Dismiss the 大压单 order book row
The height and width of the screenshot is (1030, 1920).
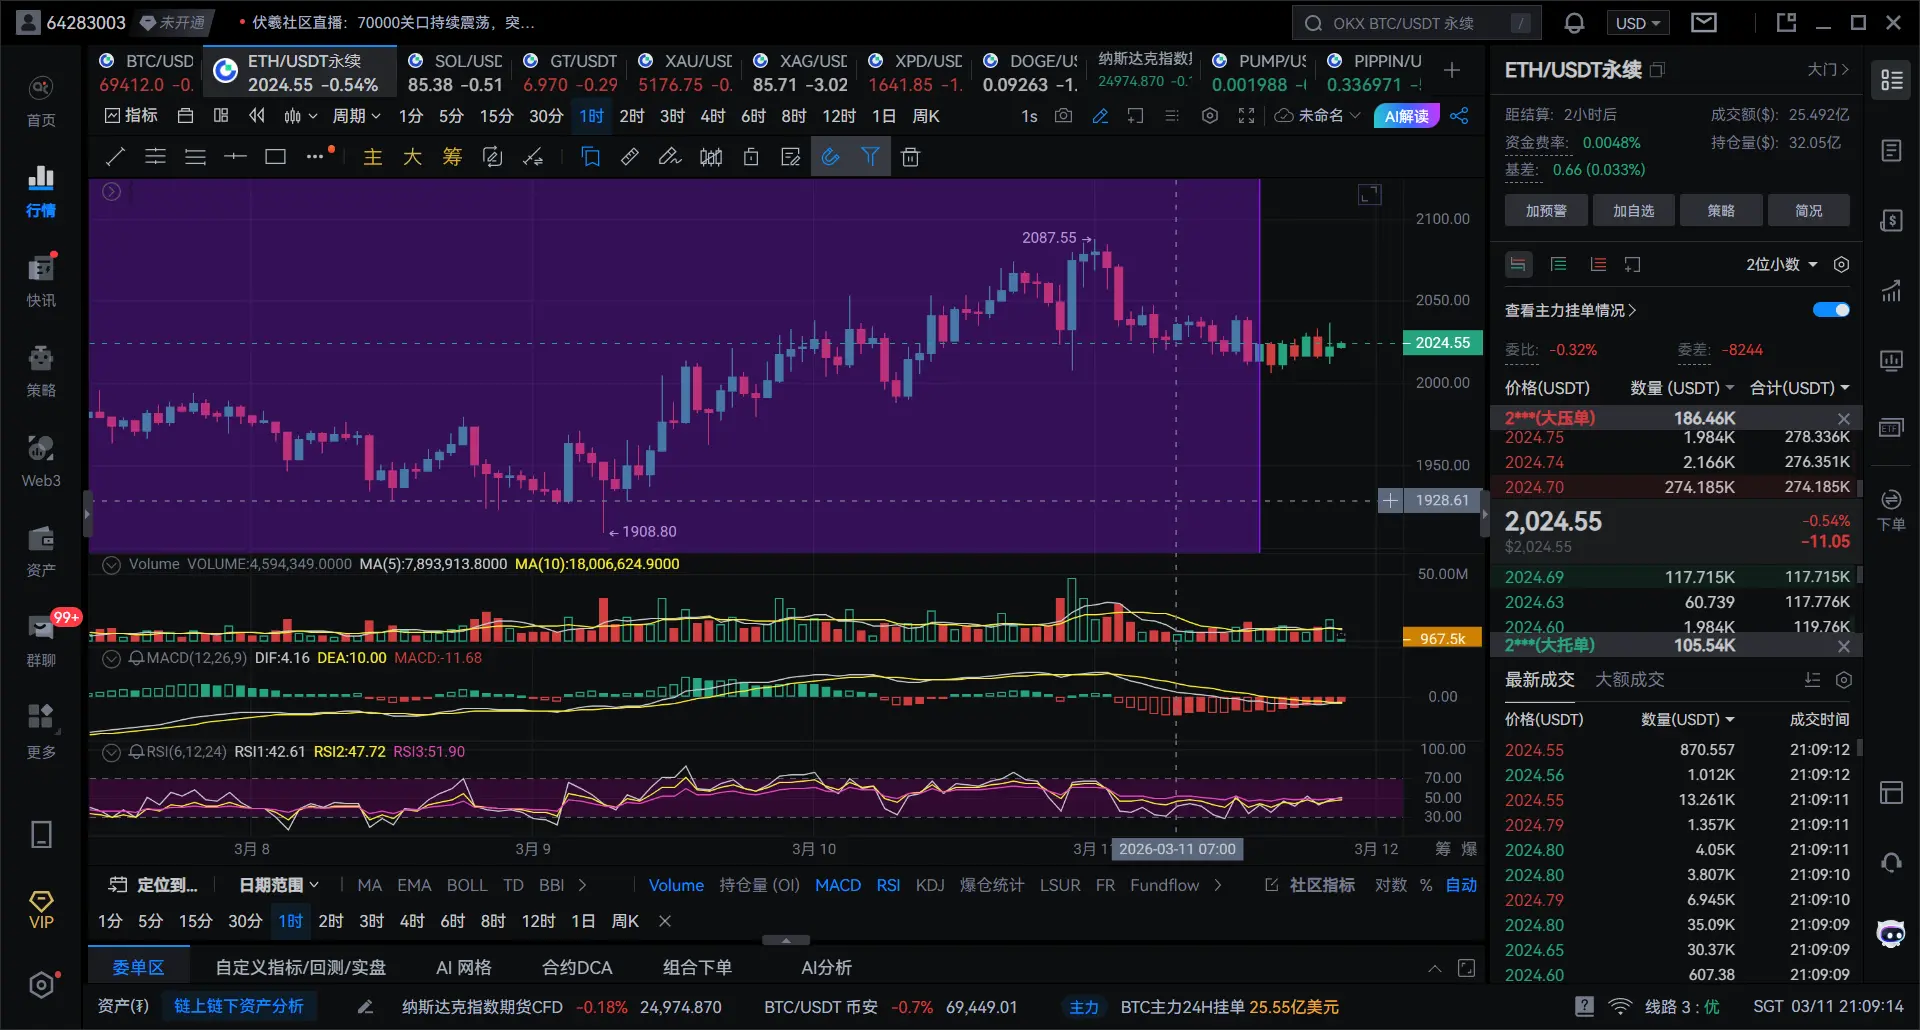(x=1844, y=419)
